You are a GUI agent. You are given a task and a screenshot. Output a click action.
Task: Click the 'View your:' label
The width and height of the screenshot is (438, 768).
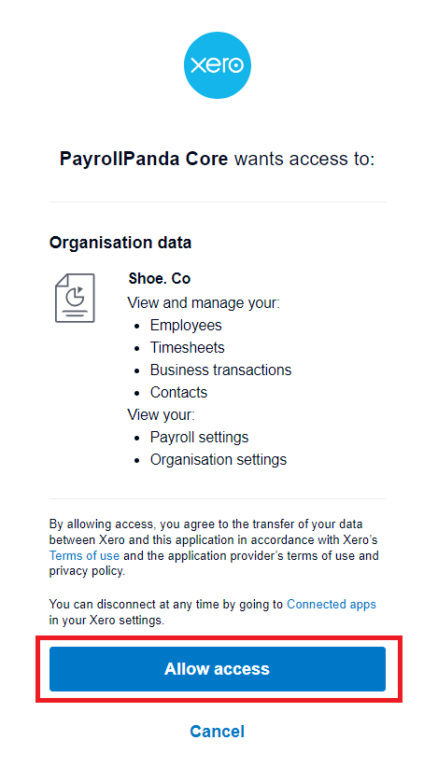click(x=161, y=415)
